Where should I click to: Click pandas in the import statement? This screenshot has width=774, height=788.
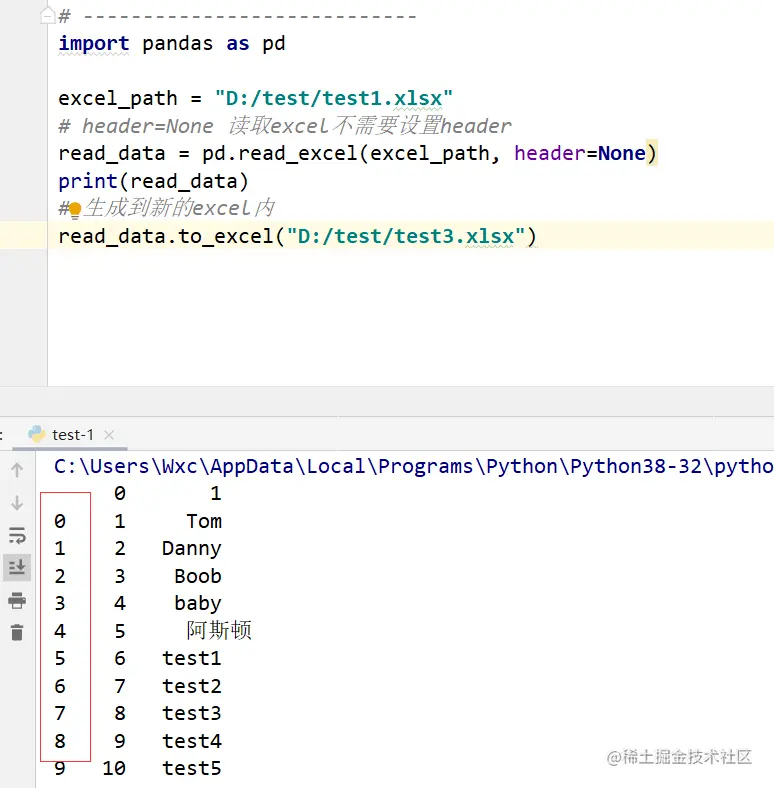[x=177, y=44]
